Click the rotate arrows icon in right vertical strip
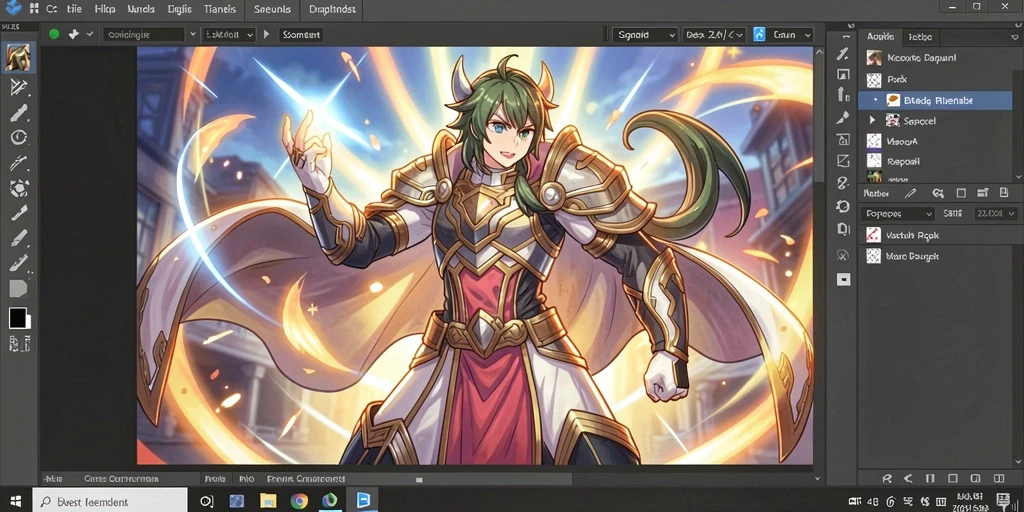This screenshot has width=1024, height=512. (x=843, y=206)
